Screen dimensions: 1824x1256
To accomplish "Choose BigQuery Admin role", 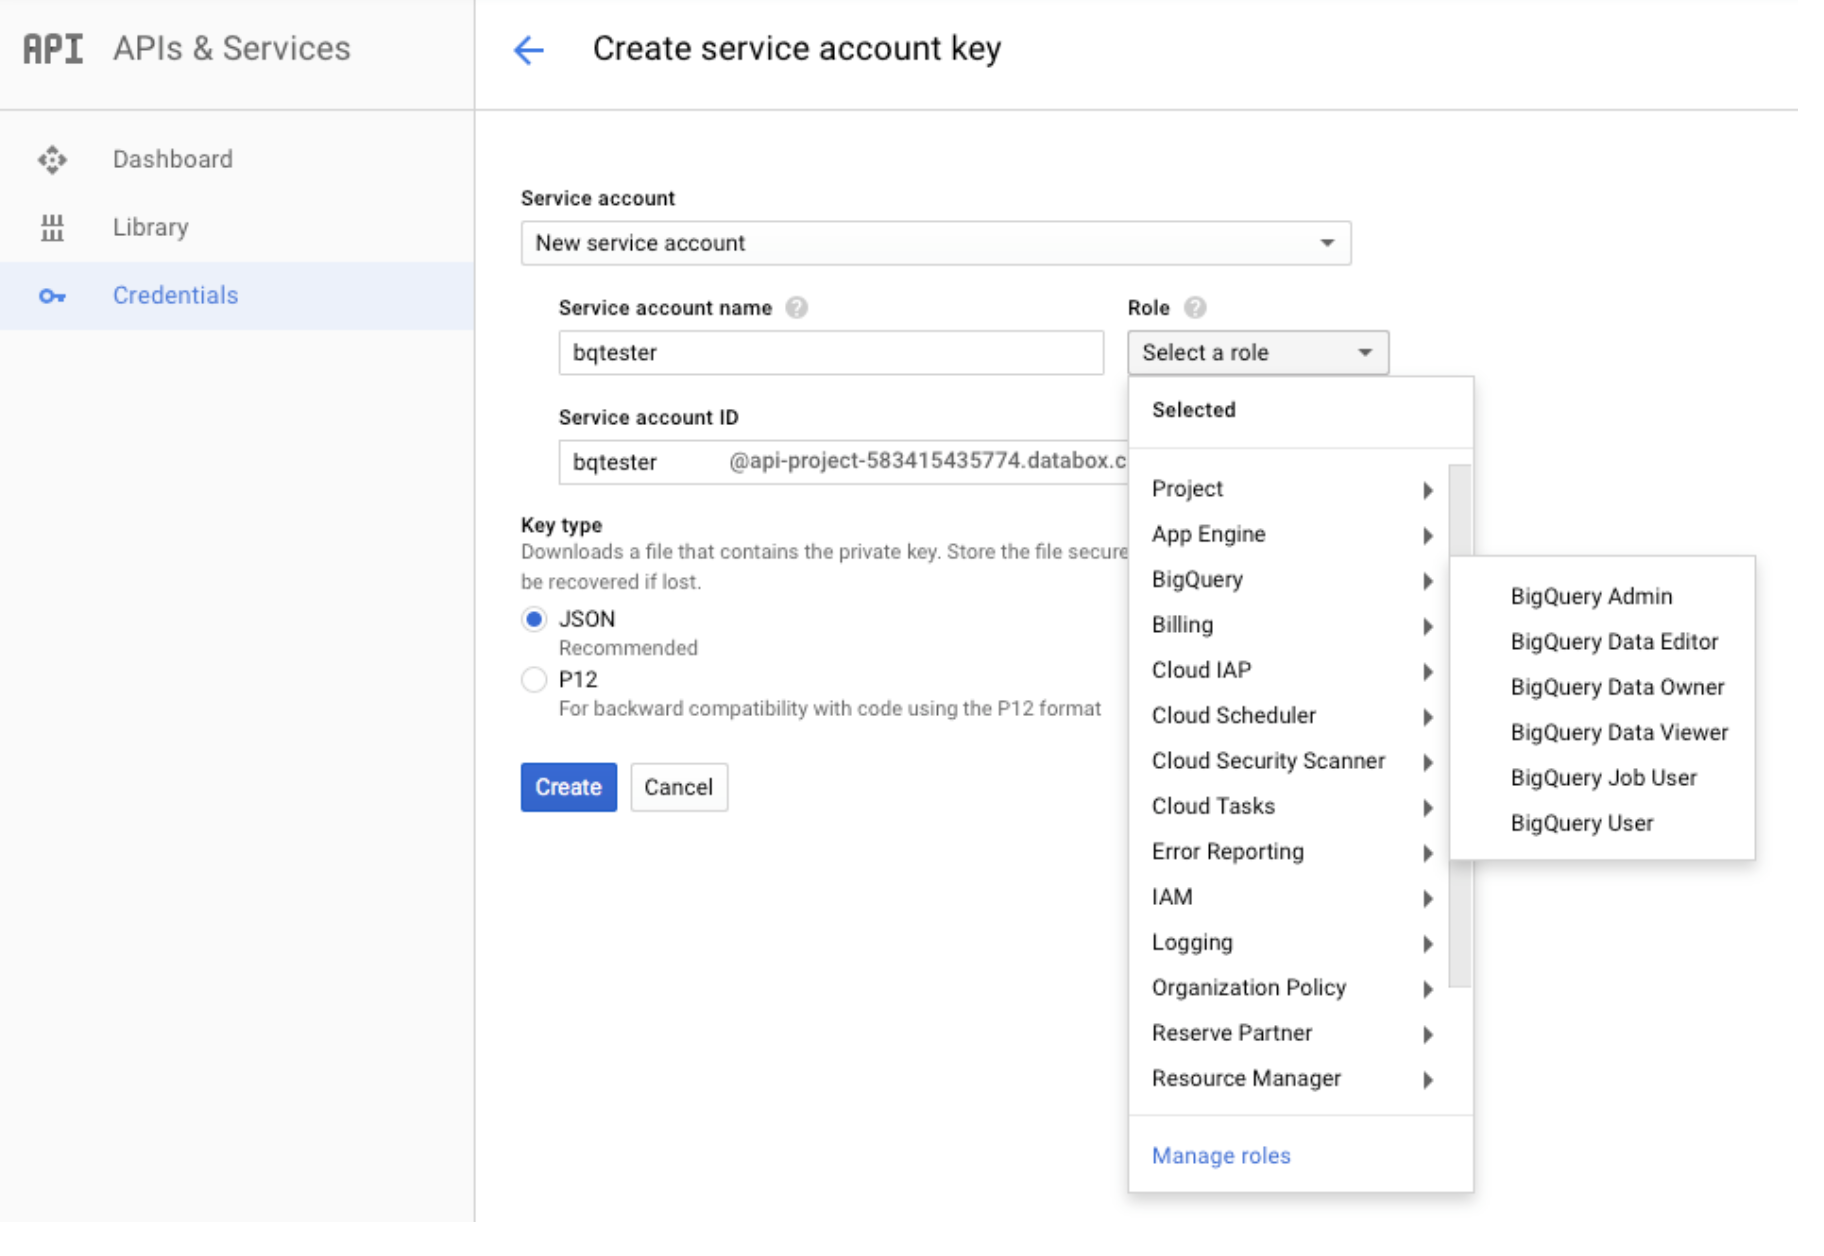I will point(1590,597).
